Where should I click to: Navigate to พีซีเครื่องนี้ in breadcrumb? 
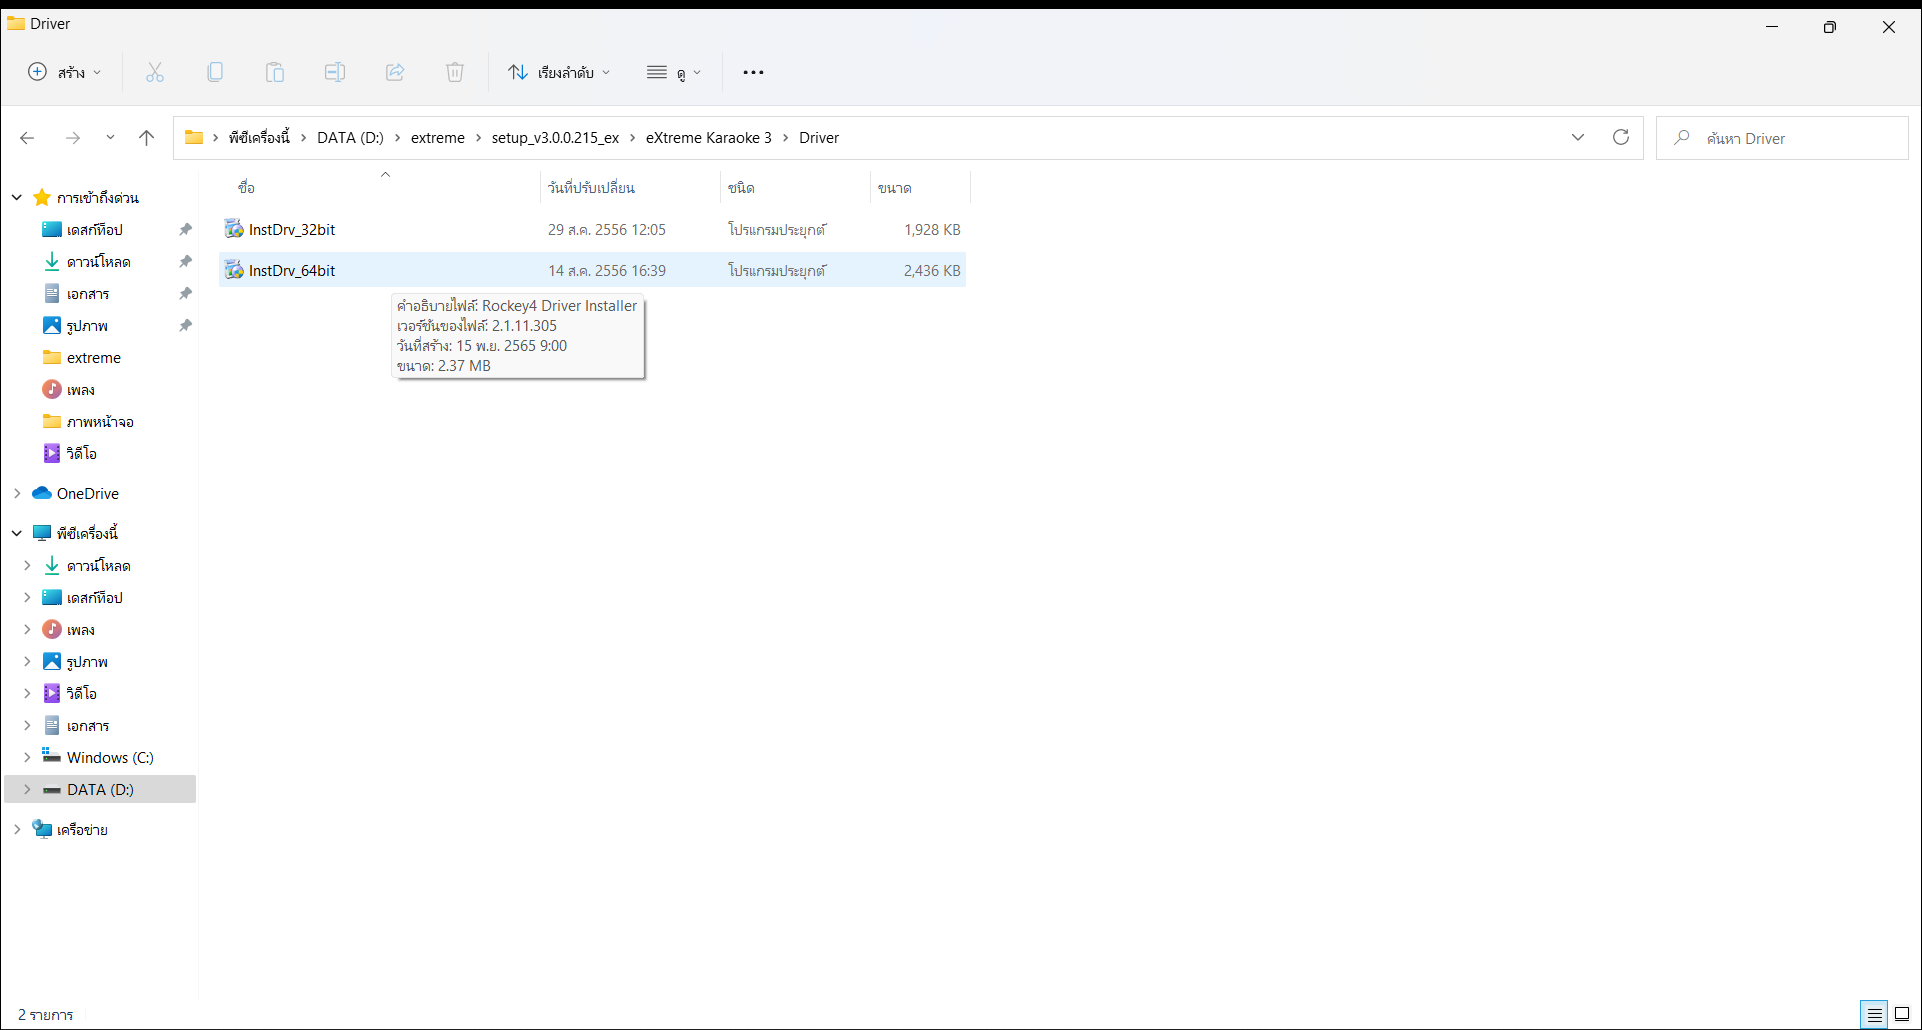pyautogui.click(x=259, y=137)
